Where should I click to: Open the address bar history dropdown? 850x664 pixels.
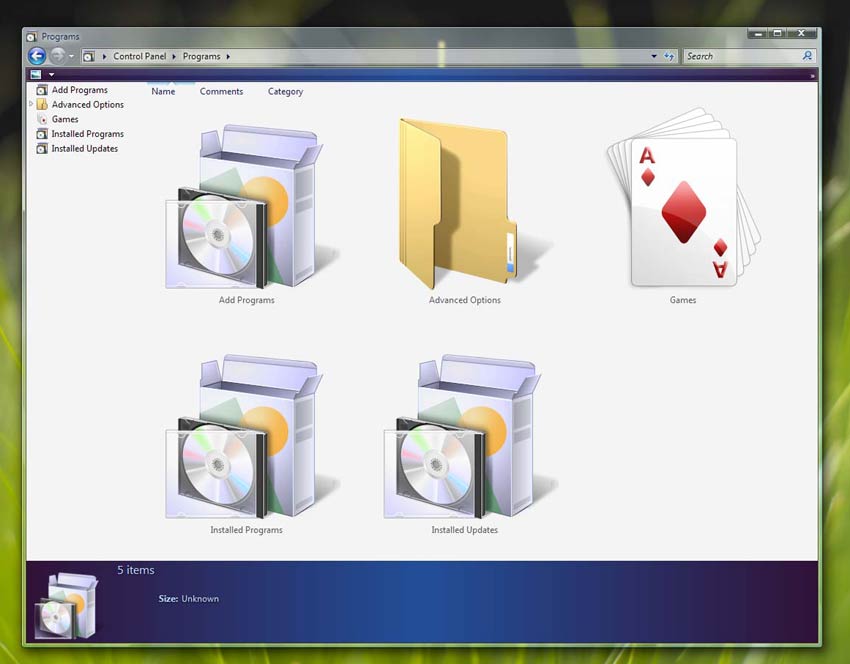click(654, 56)
